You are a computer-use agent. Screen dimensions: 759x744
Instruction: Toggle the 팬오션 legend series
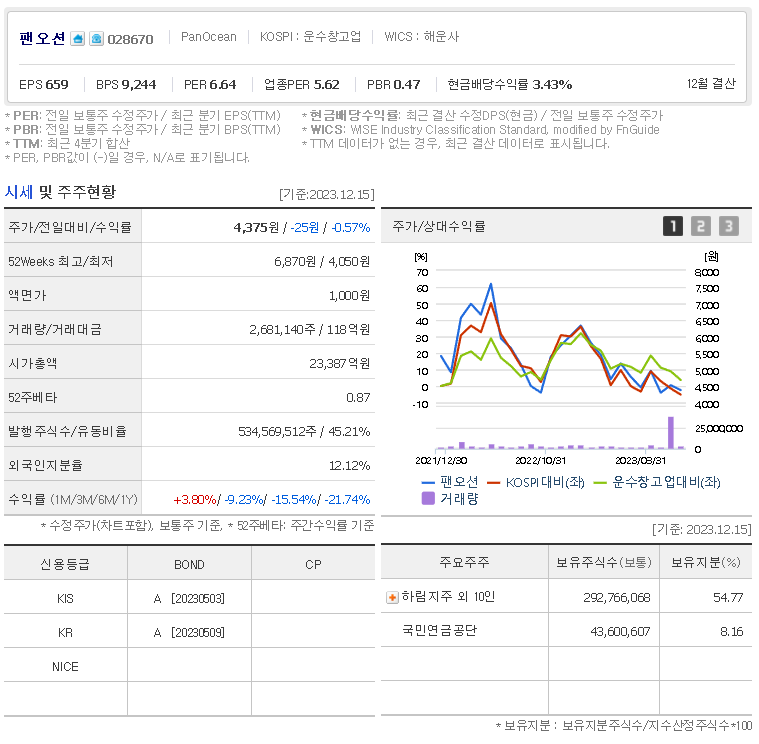[x=450, y=482]
